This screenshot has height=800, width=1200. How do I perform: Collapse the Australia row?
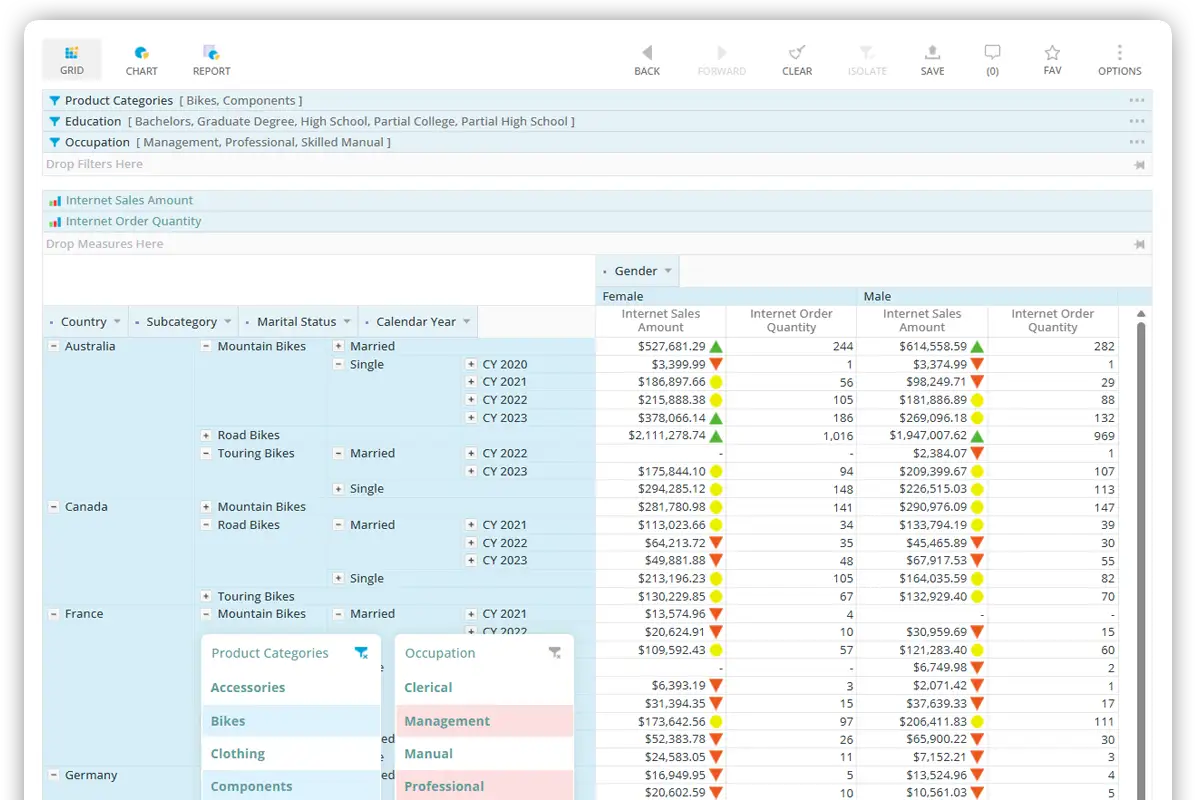click(54, 347)
